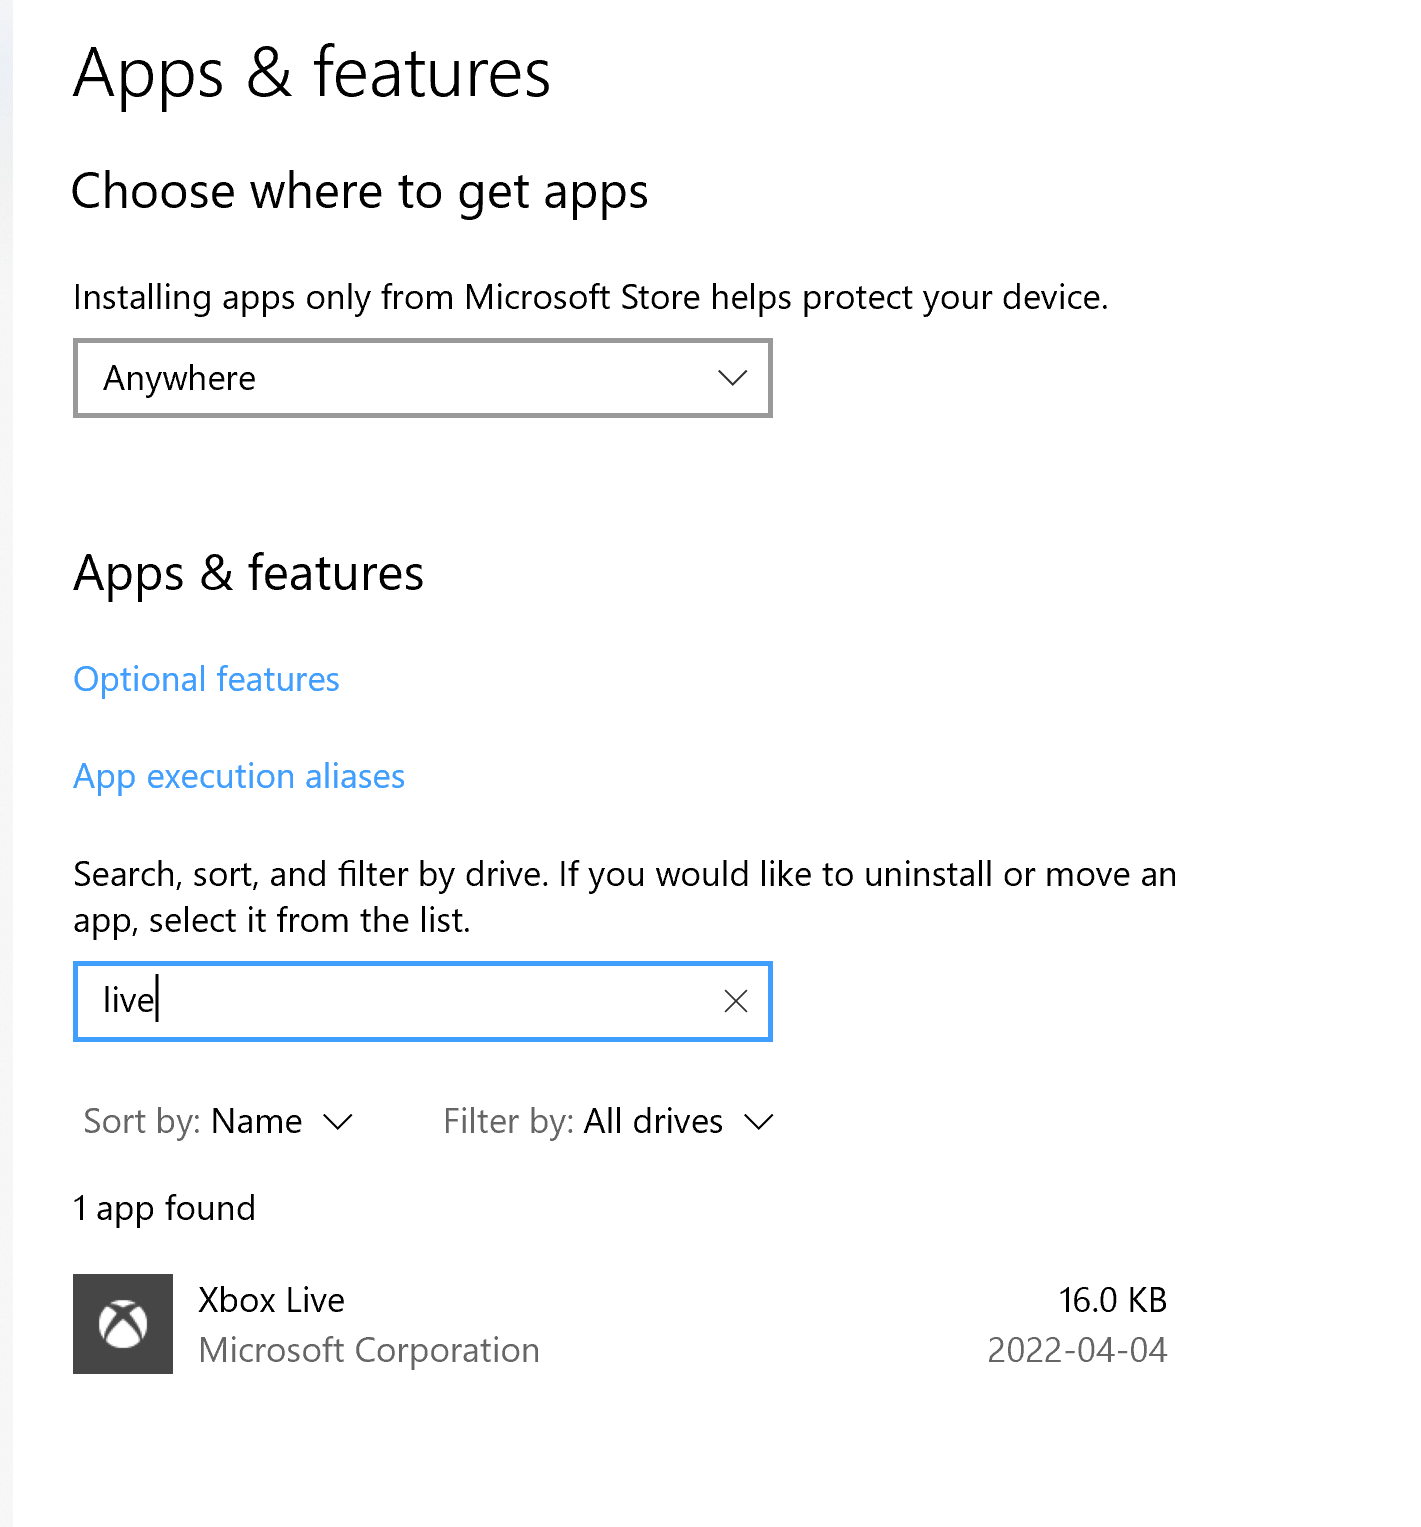This screenshot has width=1421, height=1527.
Task: Click the sort chevron next to Name
Action: (337, 1123)
